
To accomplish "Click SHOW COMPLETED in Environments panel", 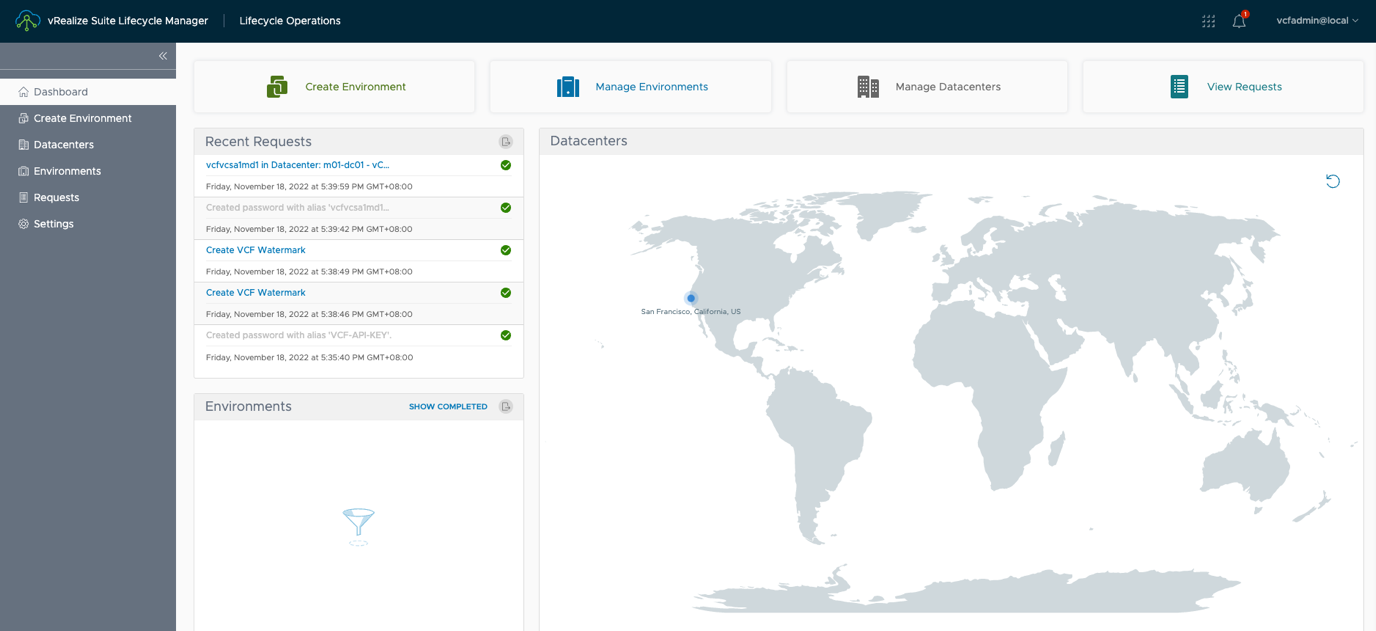I will (x=448, y=407).
